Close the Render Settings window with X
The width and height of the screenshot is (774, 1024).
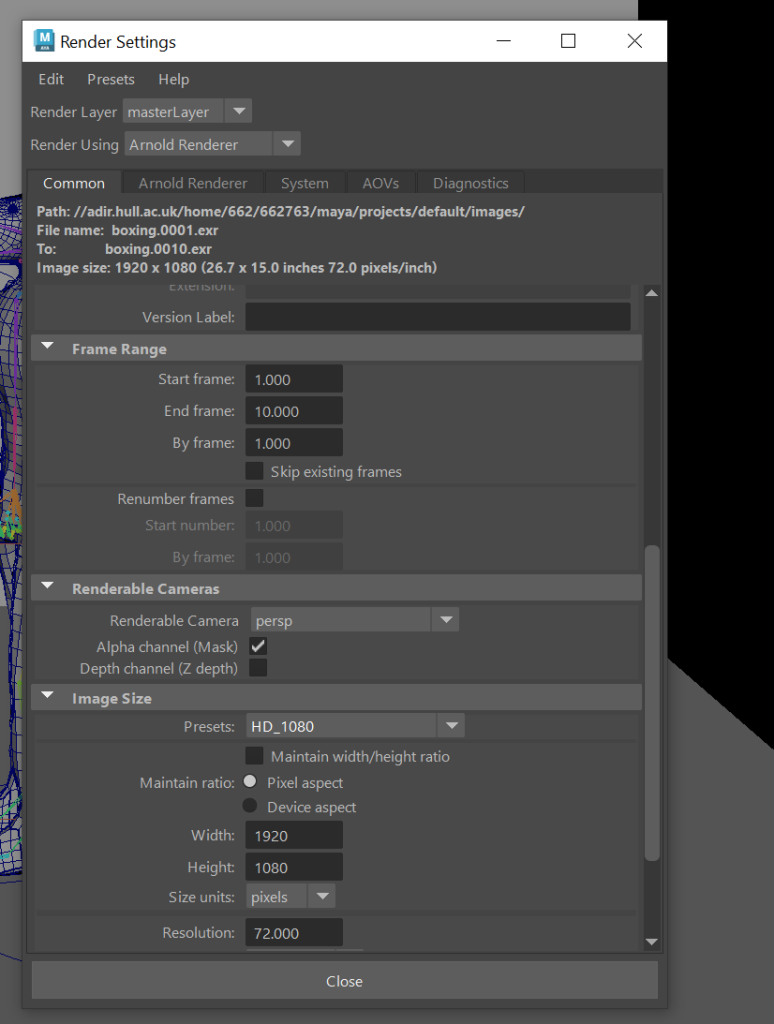(x=634, y=41)
